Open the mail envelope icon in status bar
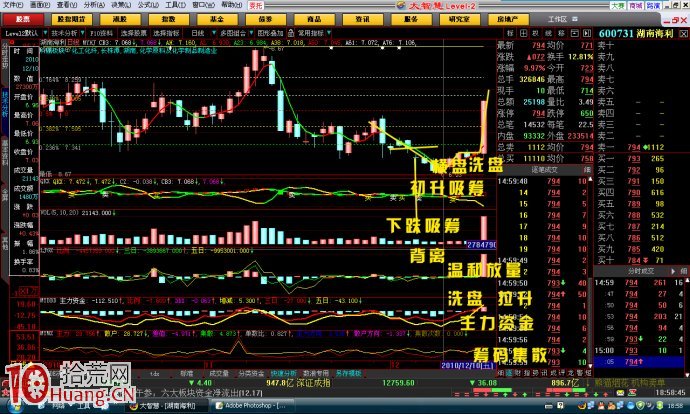 (x=620, y=392)
